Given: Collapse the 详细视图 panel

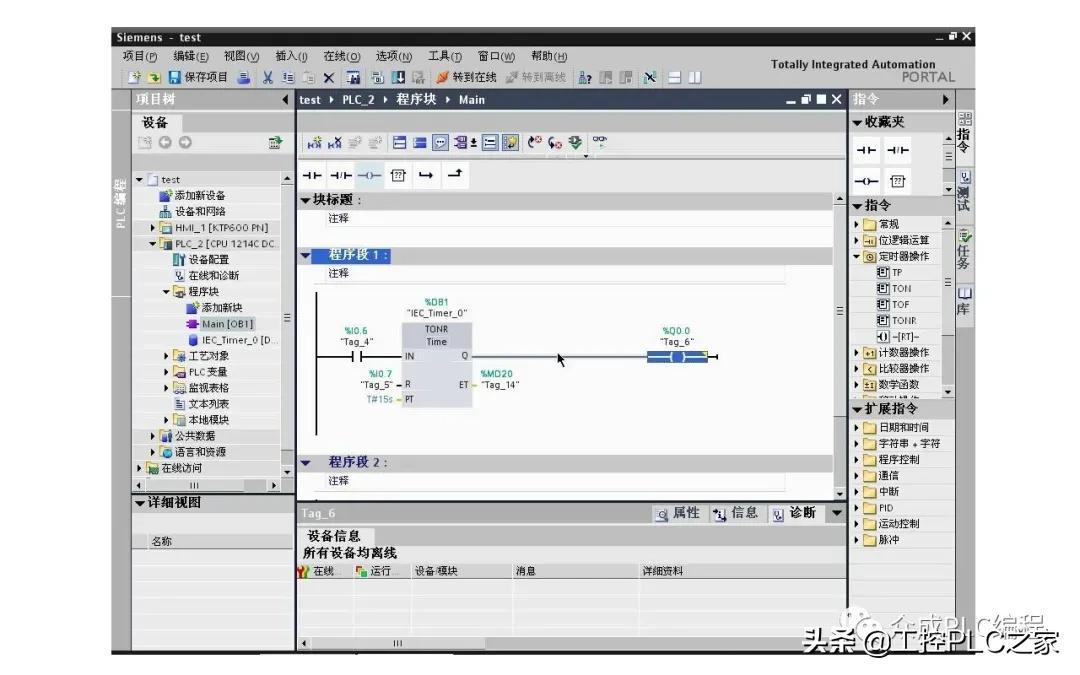Looking at the screenshot, I should pyautogui.click(x=140, y=503).
